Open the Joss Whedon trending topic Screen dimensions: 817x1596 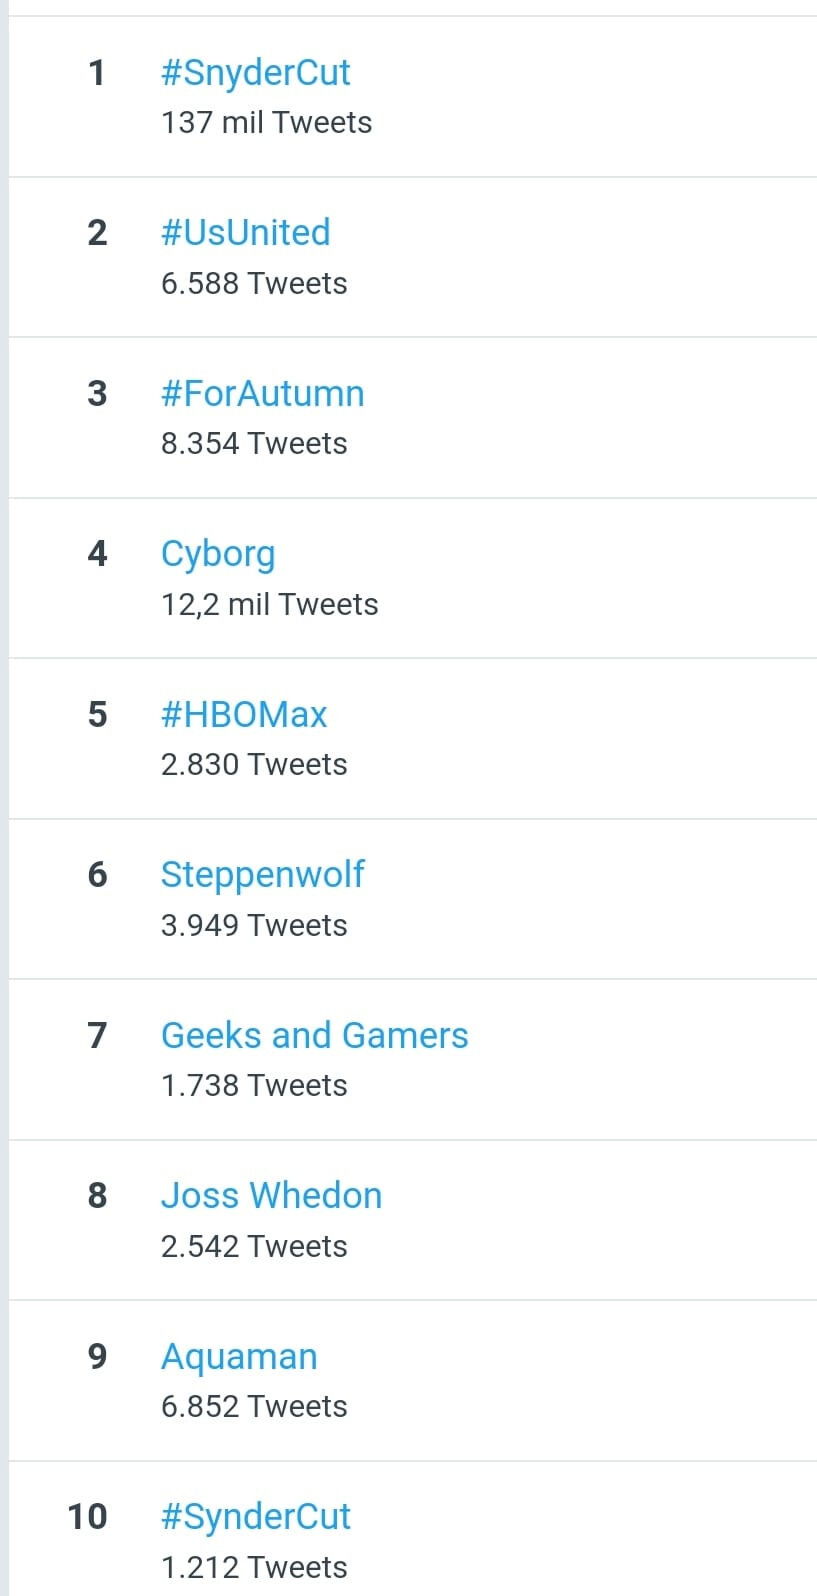(x=272, y=1196)
